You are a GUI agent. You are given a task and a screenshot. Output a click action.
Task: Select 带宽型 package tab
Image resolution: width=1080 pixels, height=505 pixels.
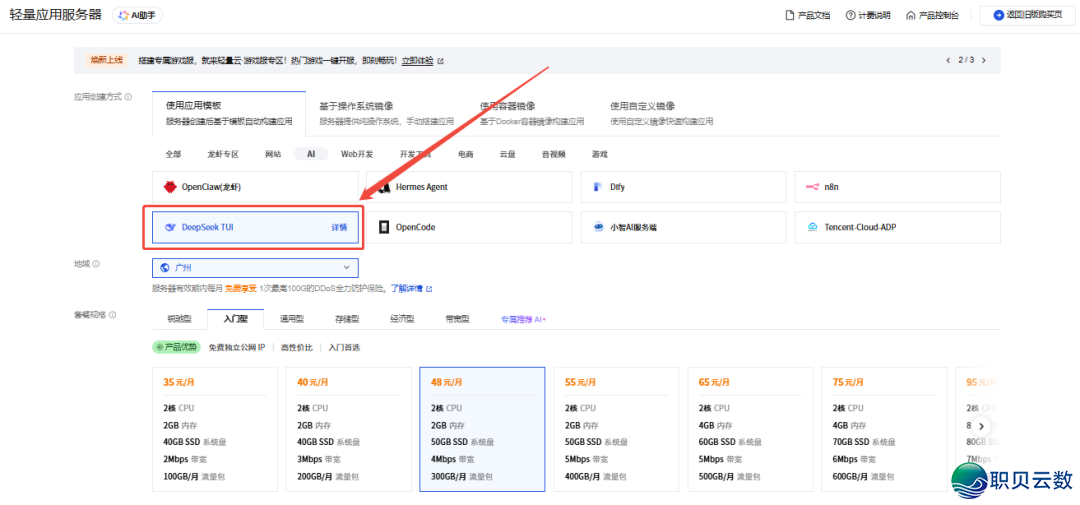(x=457, y=320)
